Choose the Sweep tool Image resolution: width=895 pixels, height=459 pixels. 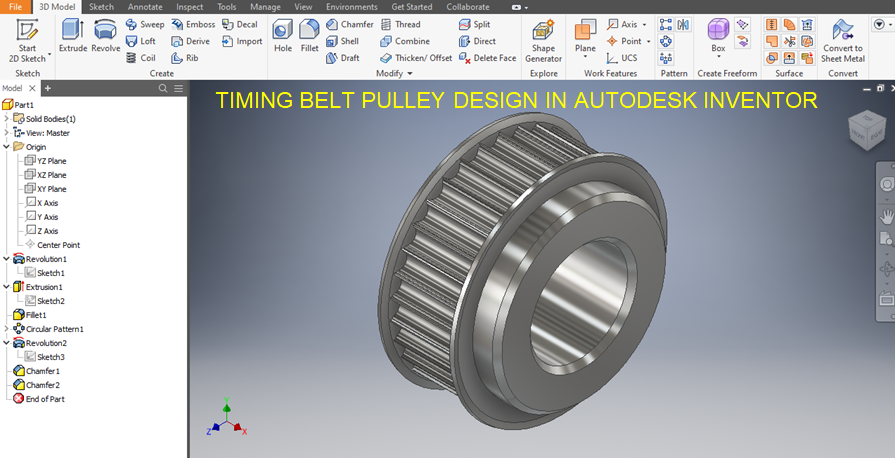coord(145,25)
